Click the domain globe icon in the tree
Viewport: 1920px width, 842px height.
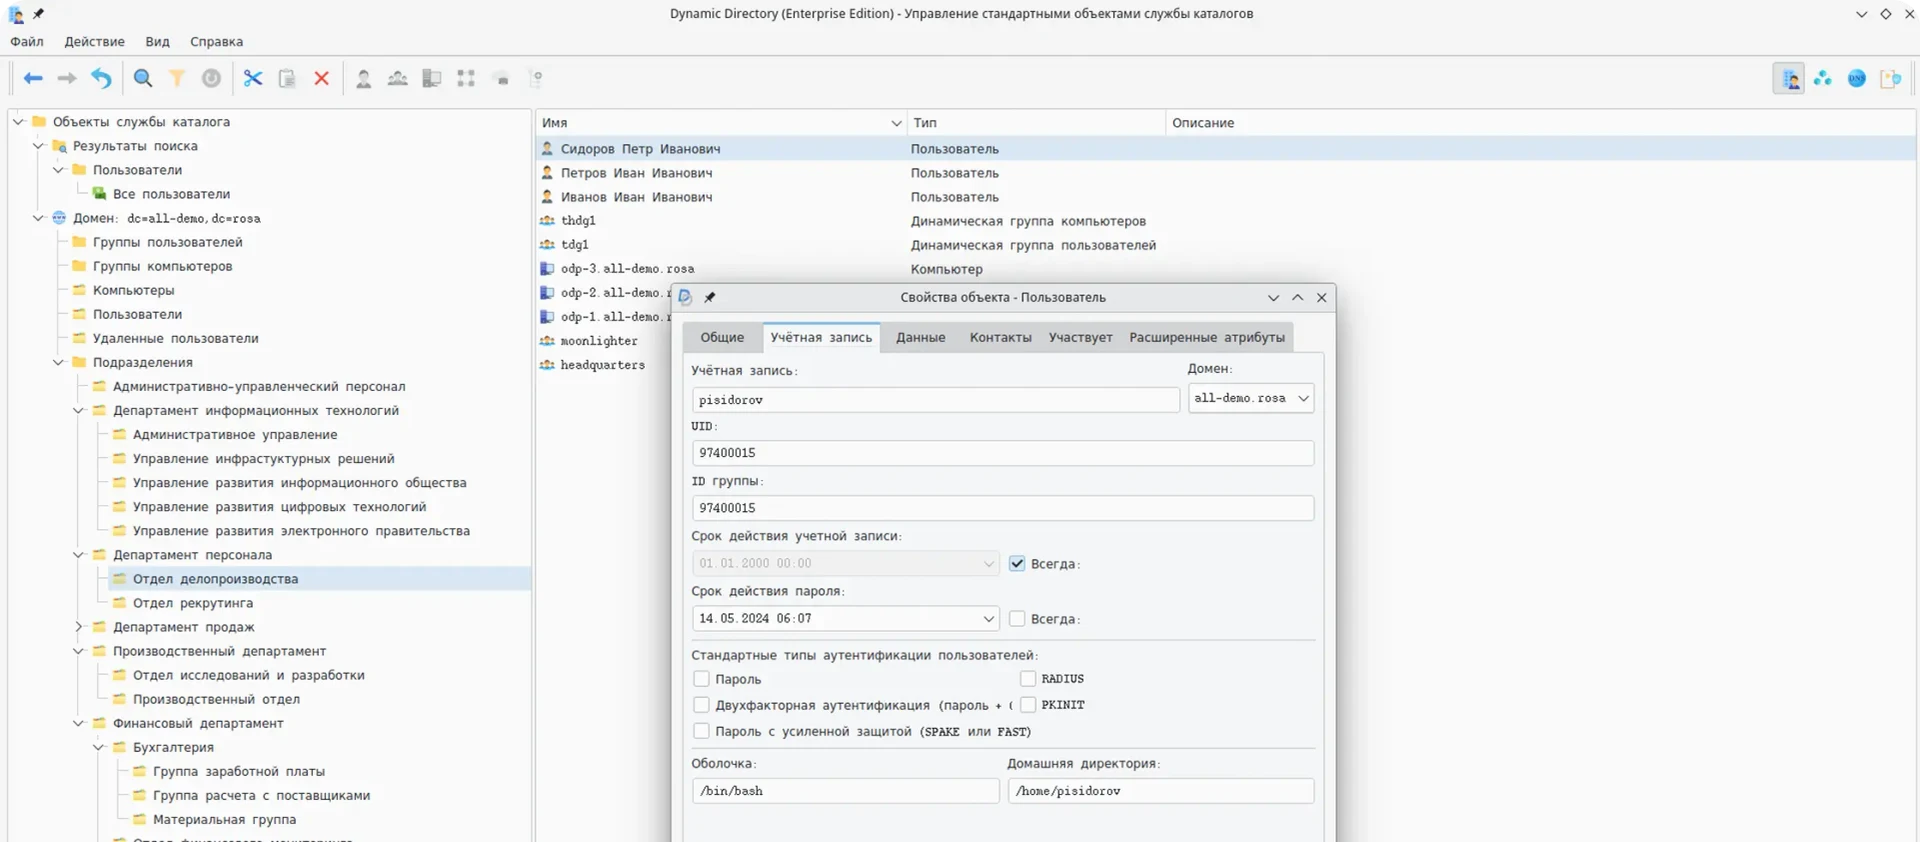point(59,217)
